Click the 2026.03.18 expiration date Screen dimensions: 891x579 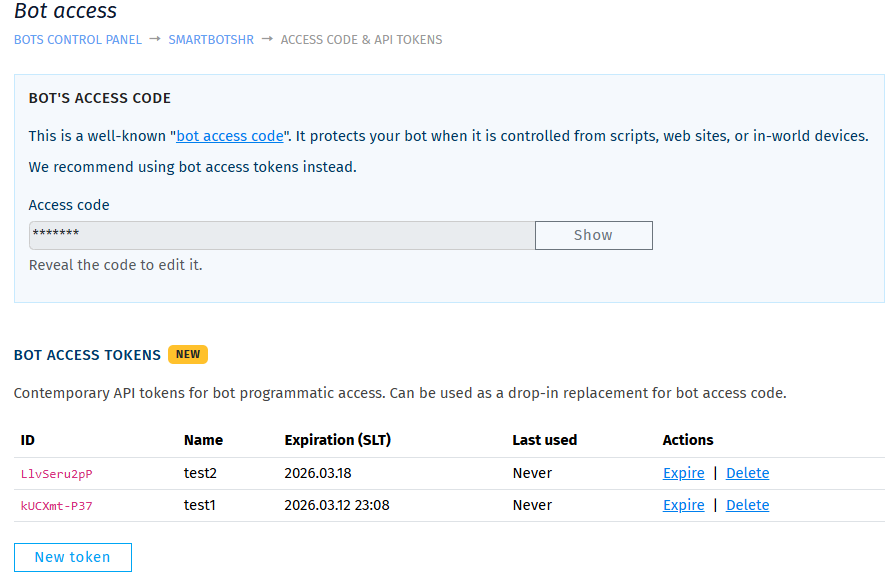coord(318,473)
